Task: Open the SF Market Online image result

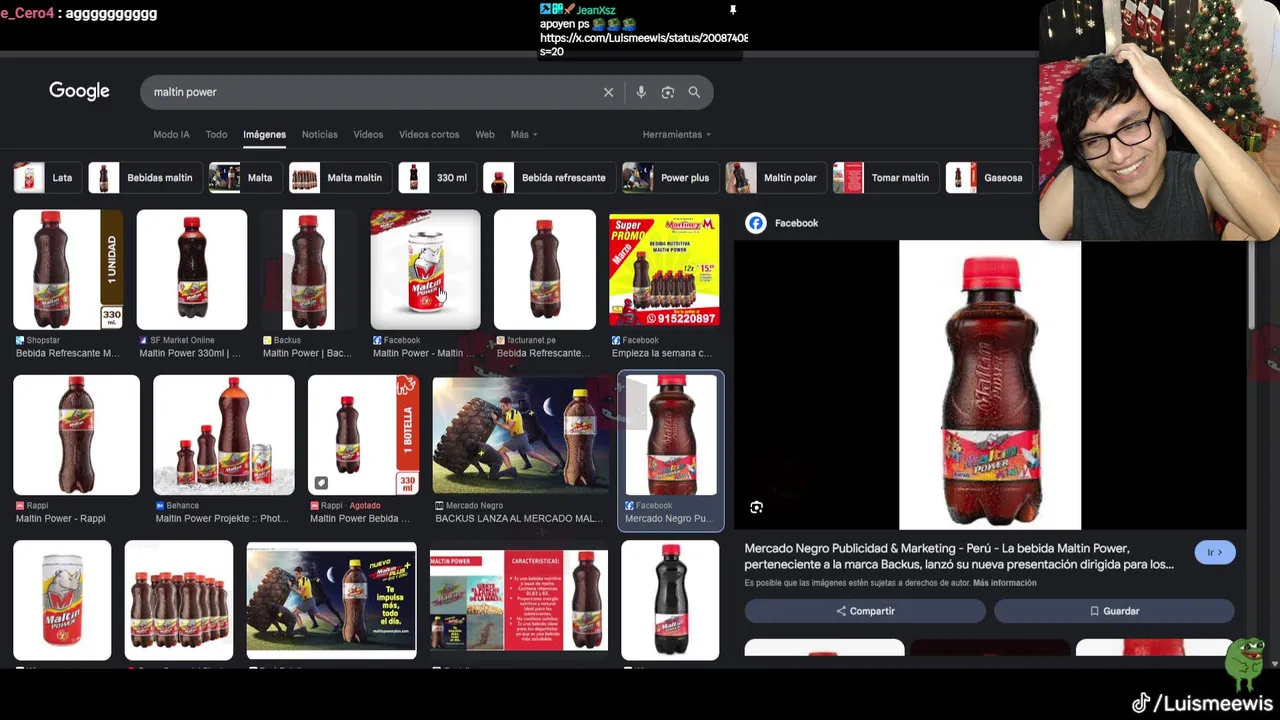Action: pyautogui.click(x=192, y=270)
